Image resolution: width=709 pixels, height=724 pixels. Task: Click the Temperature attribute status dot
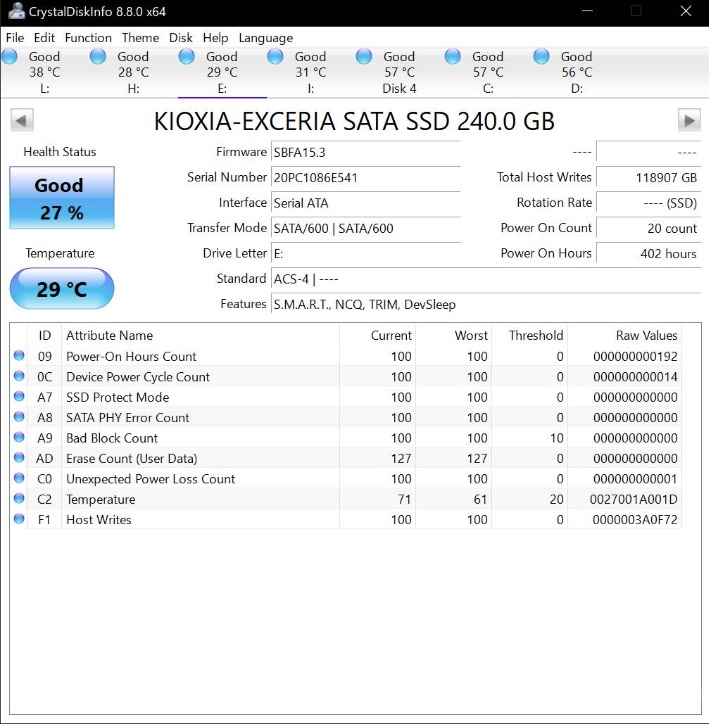coord(19,499)
